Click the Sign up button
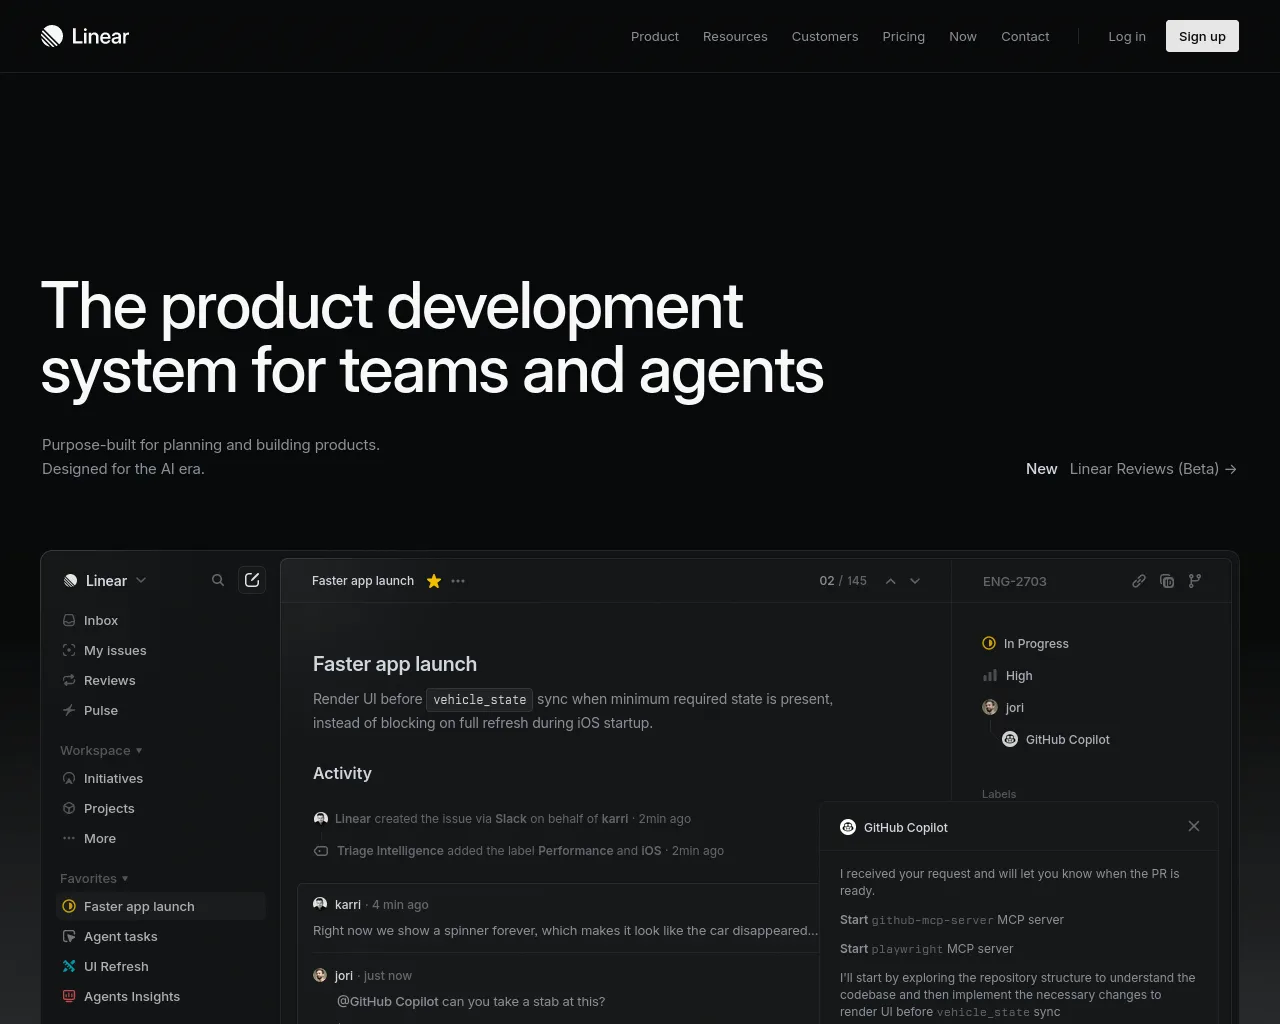 point(1201,37)
